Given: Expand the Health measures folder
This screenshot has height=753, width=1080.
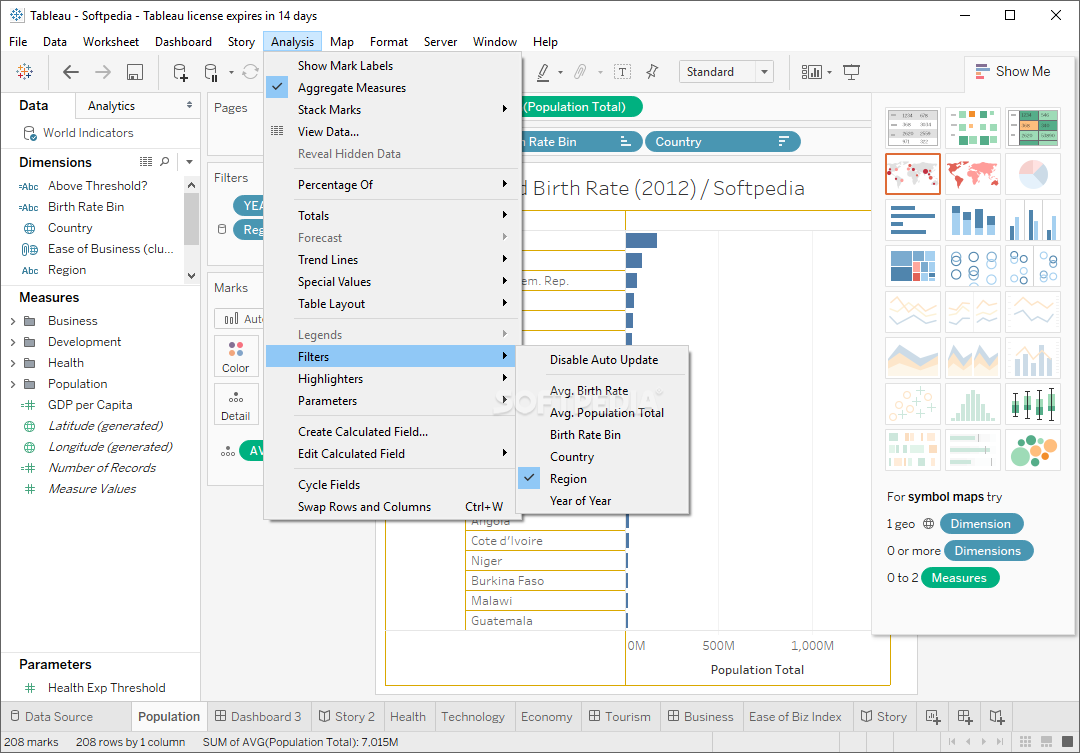Looking at the screenshot, I should [13, 363].
